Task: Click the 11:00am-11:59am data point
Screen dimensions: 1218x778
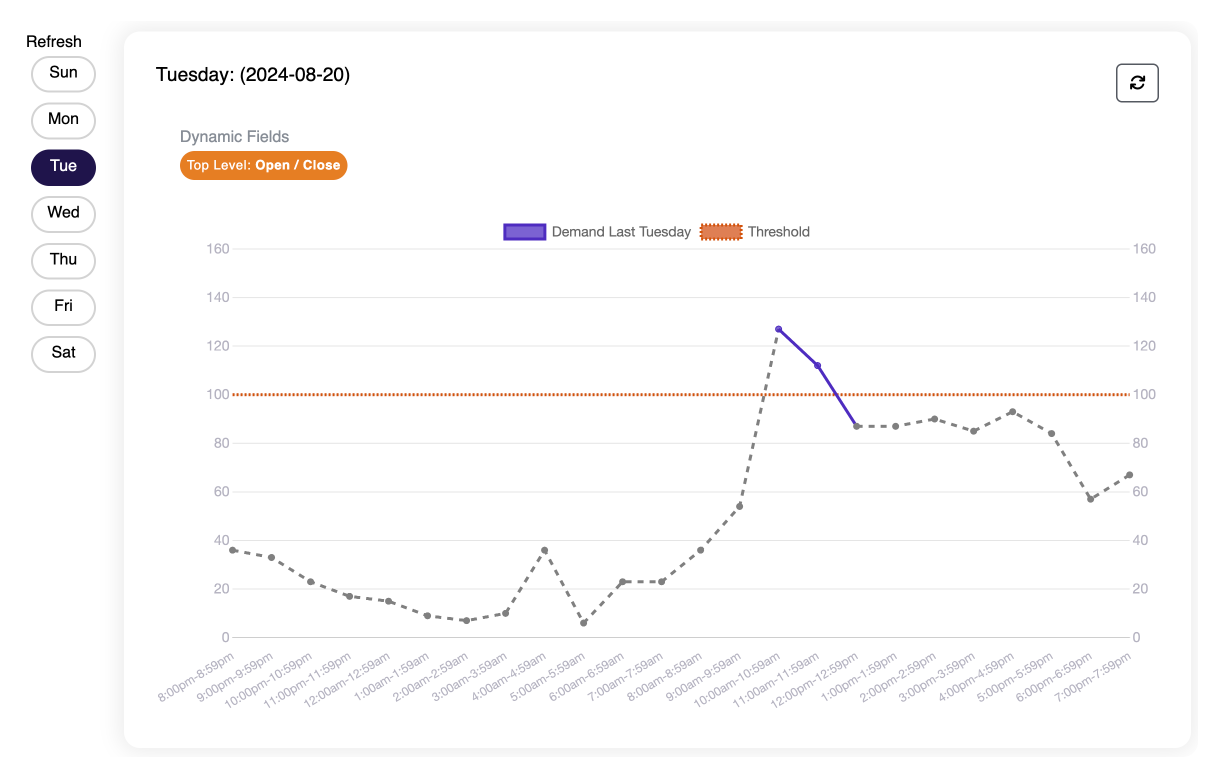Action: coord(817,365)
